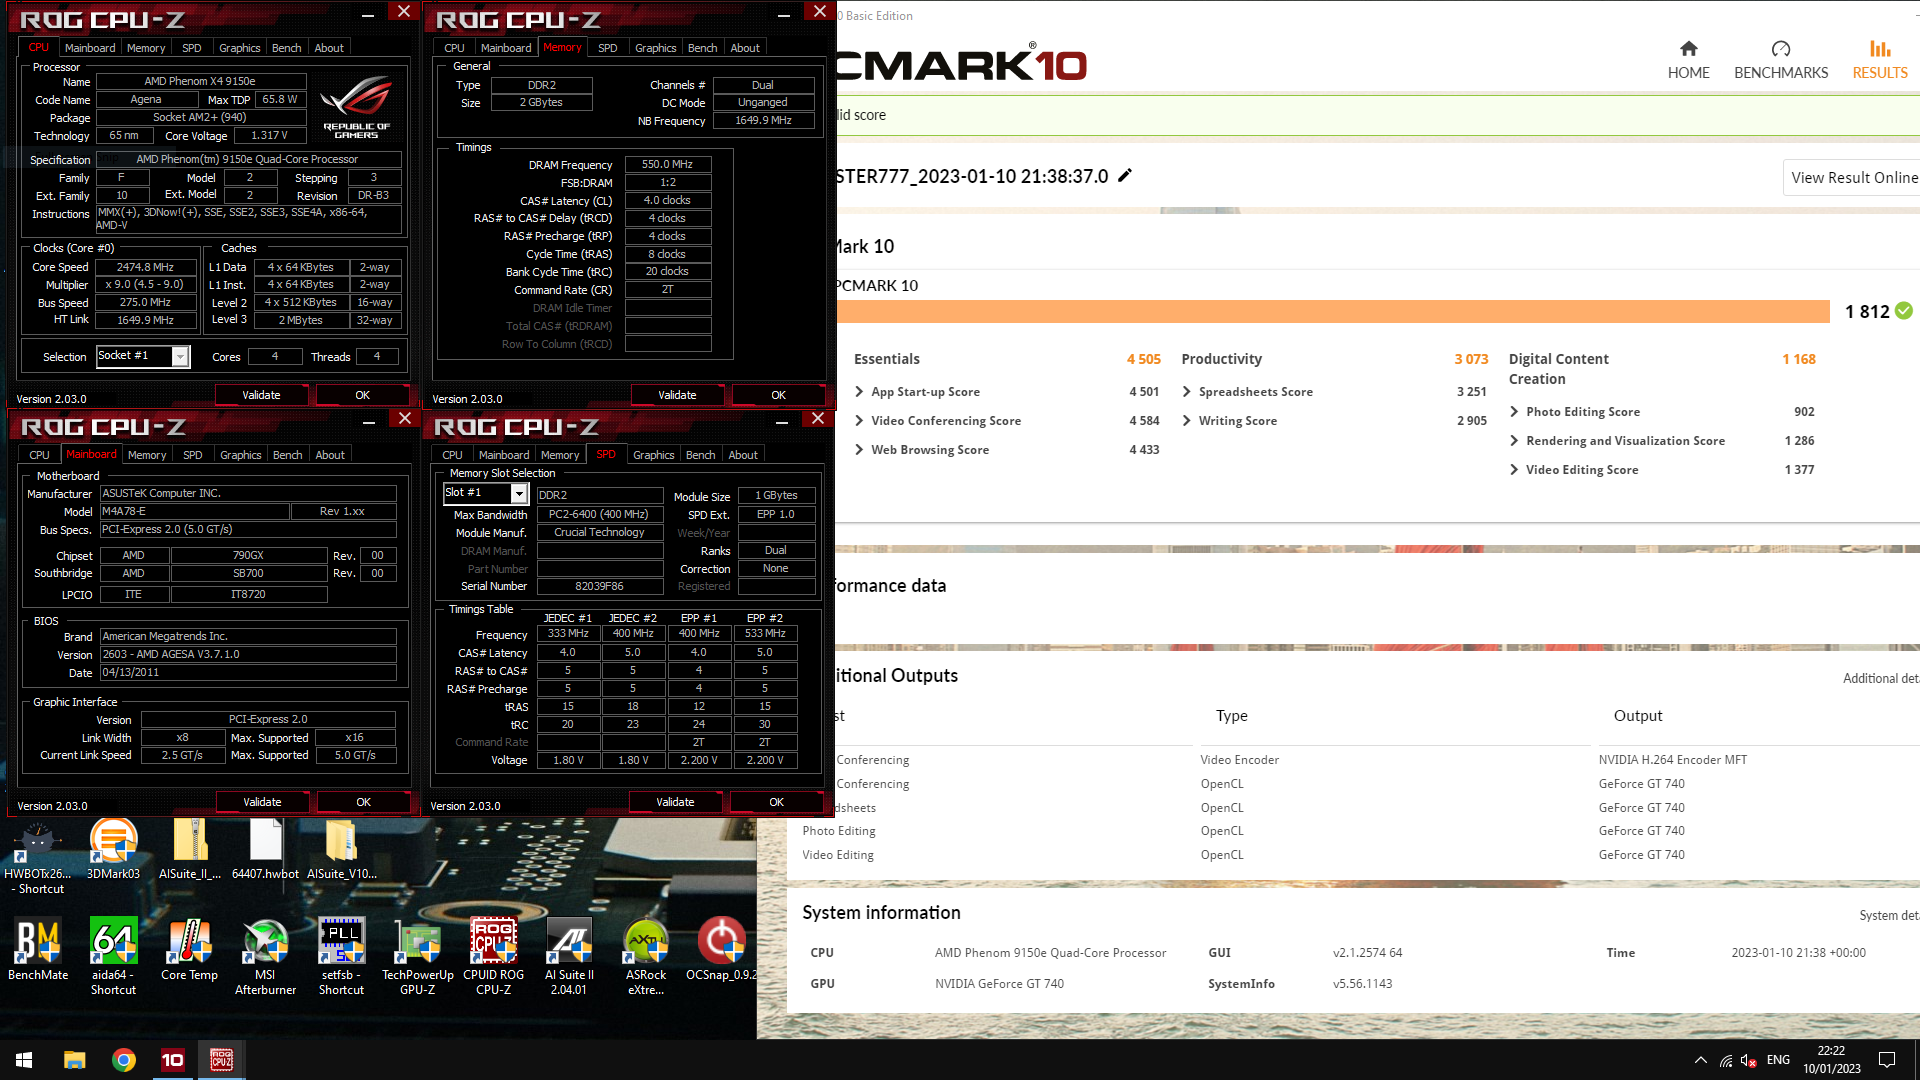The width and height of the screenshot is (1920, 1080).
Task: Switch to PCMark 10 in the taskbar
Action: pos(173,1060)
